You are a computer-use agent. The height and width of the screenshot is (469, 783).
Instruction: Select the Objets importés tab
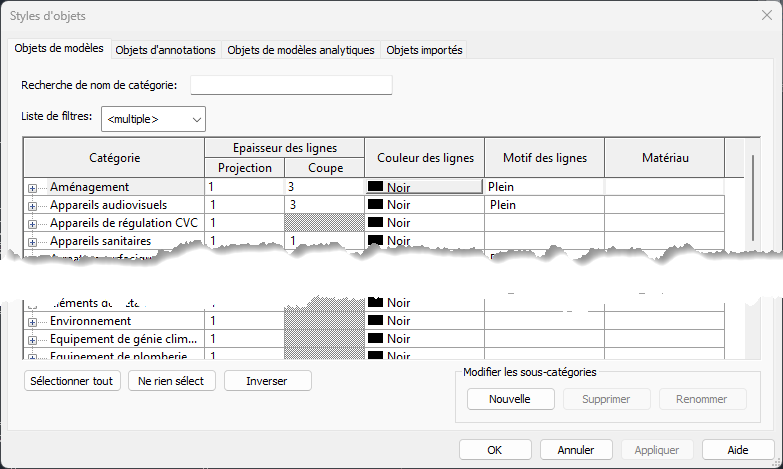pos(424,50)
